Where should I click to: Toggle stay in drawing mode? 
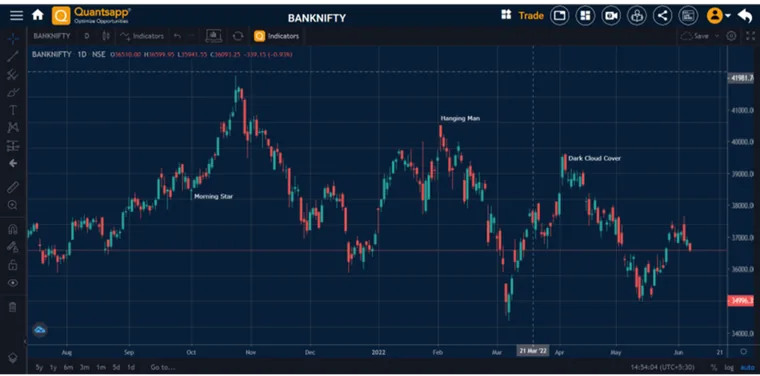(x=13, y=247)
